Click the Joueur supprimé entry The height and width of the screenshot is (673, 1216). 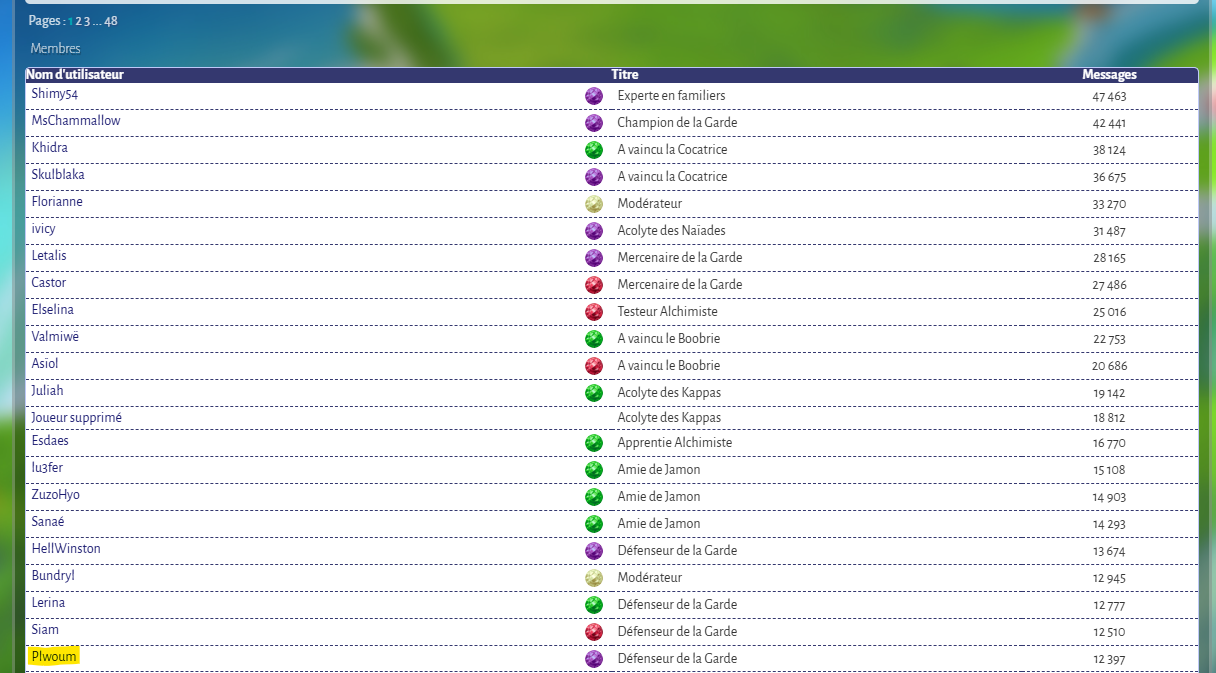[77, 418]
